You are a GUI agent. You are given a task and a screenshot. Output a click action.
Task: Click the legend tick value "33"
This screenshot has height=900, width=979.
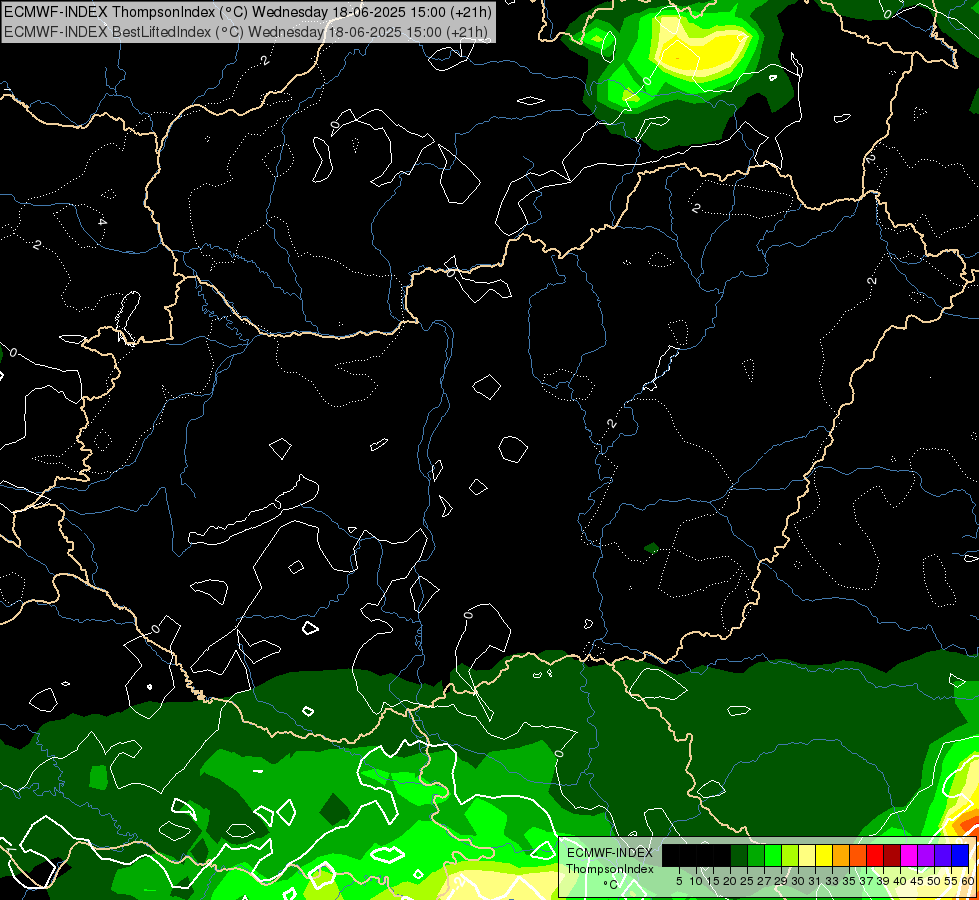coord(832,881)
